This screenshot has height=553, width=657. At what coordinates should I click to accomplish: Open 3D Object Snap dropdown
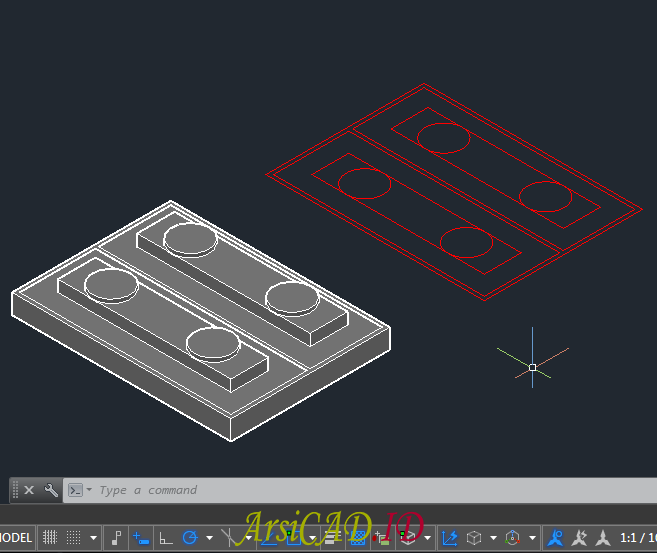pyautogui.click(x=427, y=537)
